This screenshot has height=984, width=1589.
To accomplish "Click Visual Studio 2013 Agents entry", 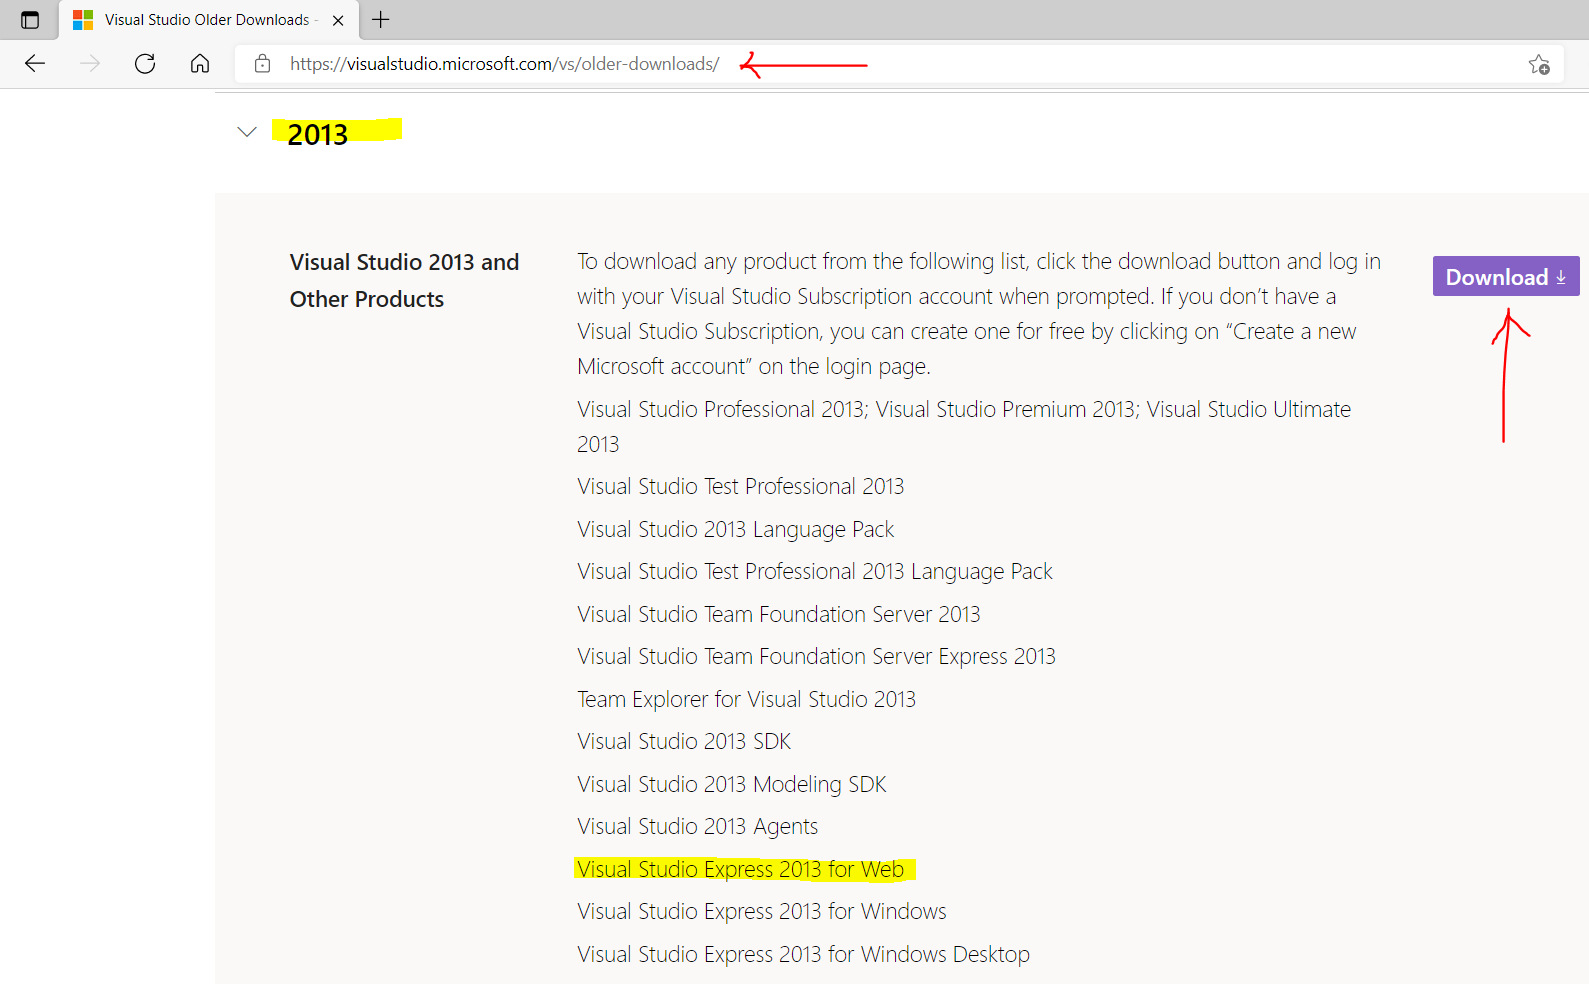I will (x=697, y=826).
